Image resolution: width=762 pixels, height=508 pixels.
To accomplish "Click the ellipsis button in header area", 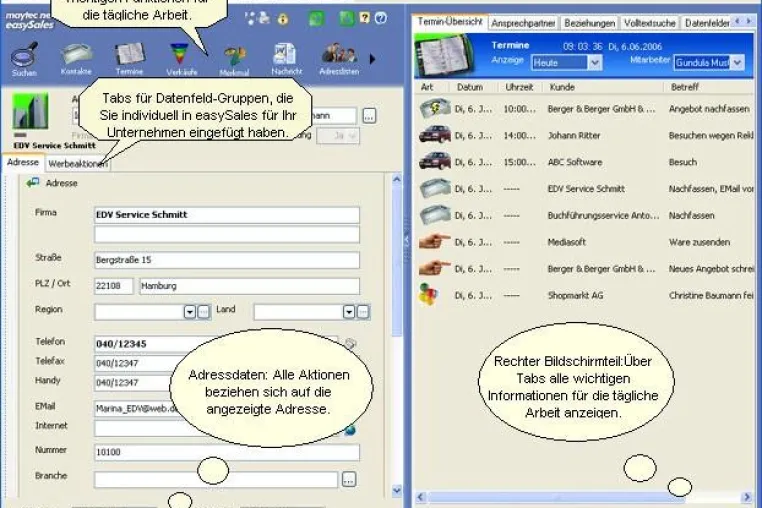I will pyautogui.click(x=369, y=116).
